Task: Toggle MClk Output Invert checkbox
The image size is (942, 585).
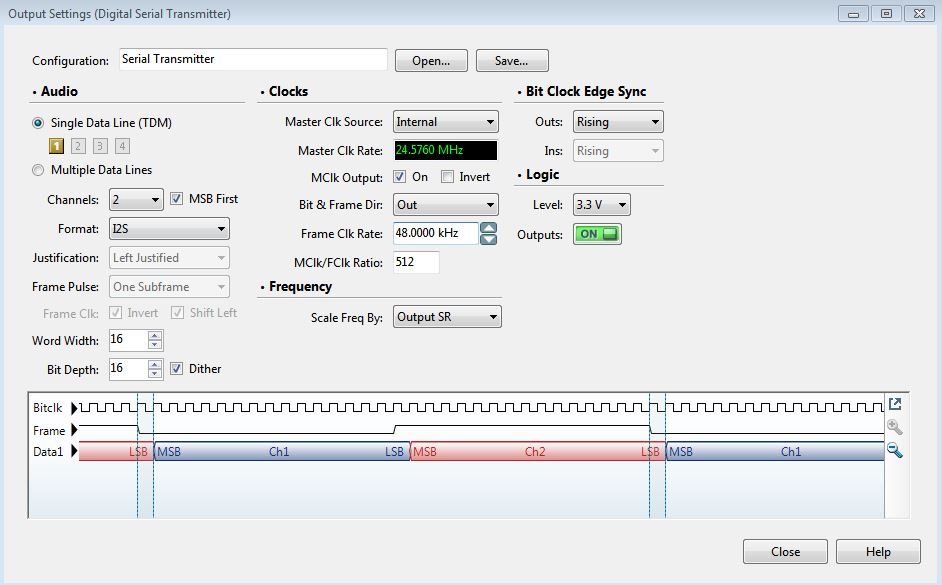Action: [x=447, y=177]
